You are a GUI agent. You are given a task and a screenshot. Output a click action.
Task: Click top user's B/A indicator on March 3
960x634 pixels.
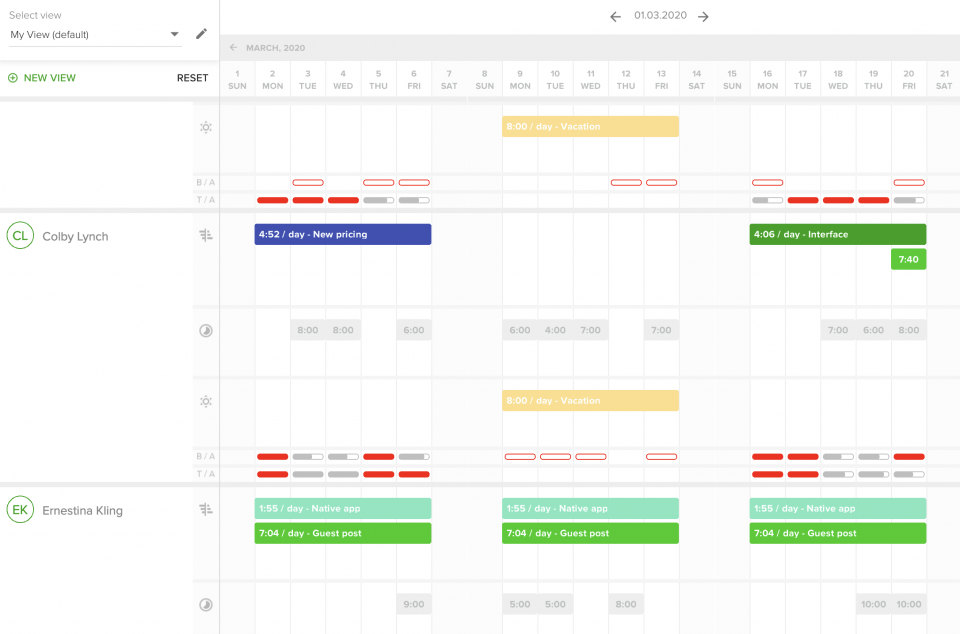click(308, 182)
